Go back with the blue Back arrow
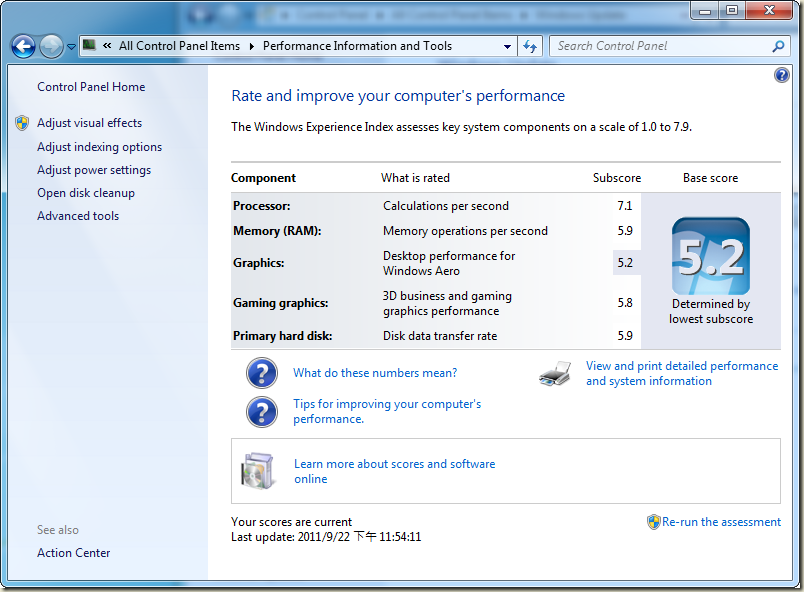The width and height of the screenshot is (804, 592). (24, 47)
